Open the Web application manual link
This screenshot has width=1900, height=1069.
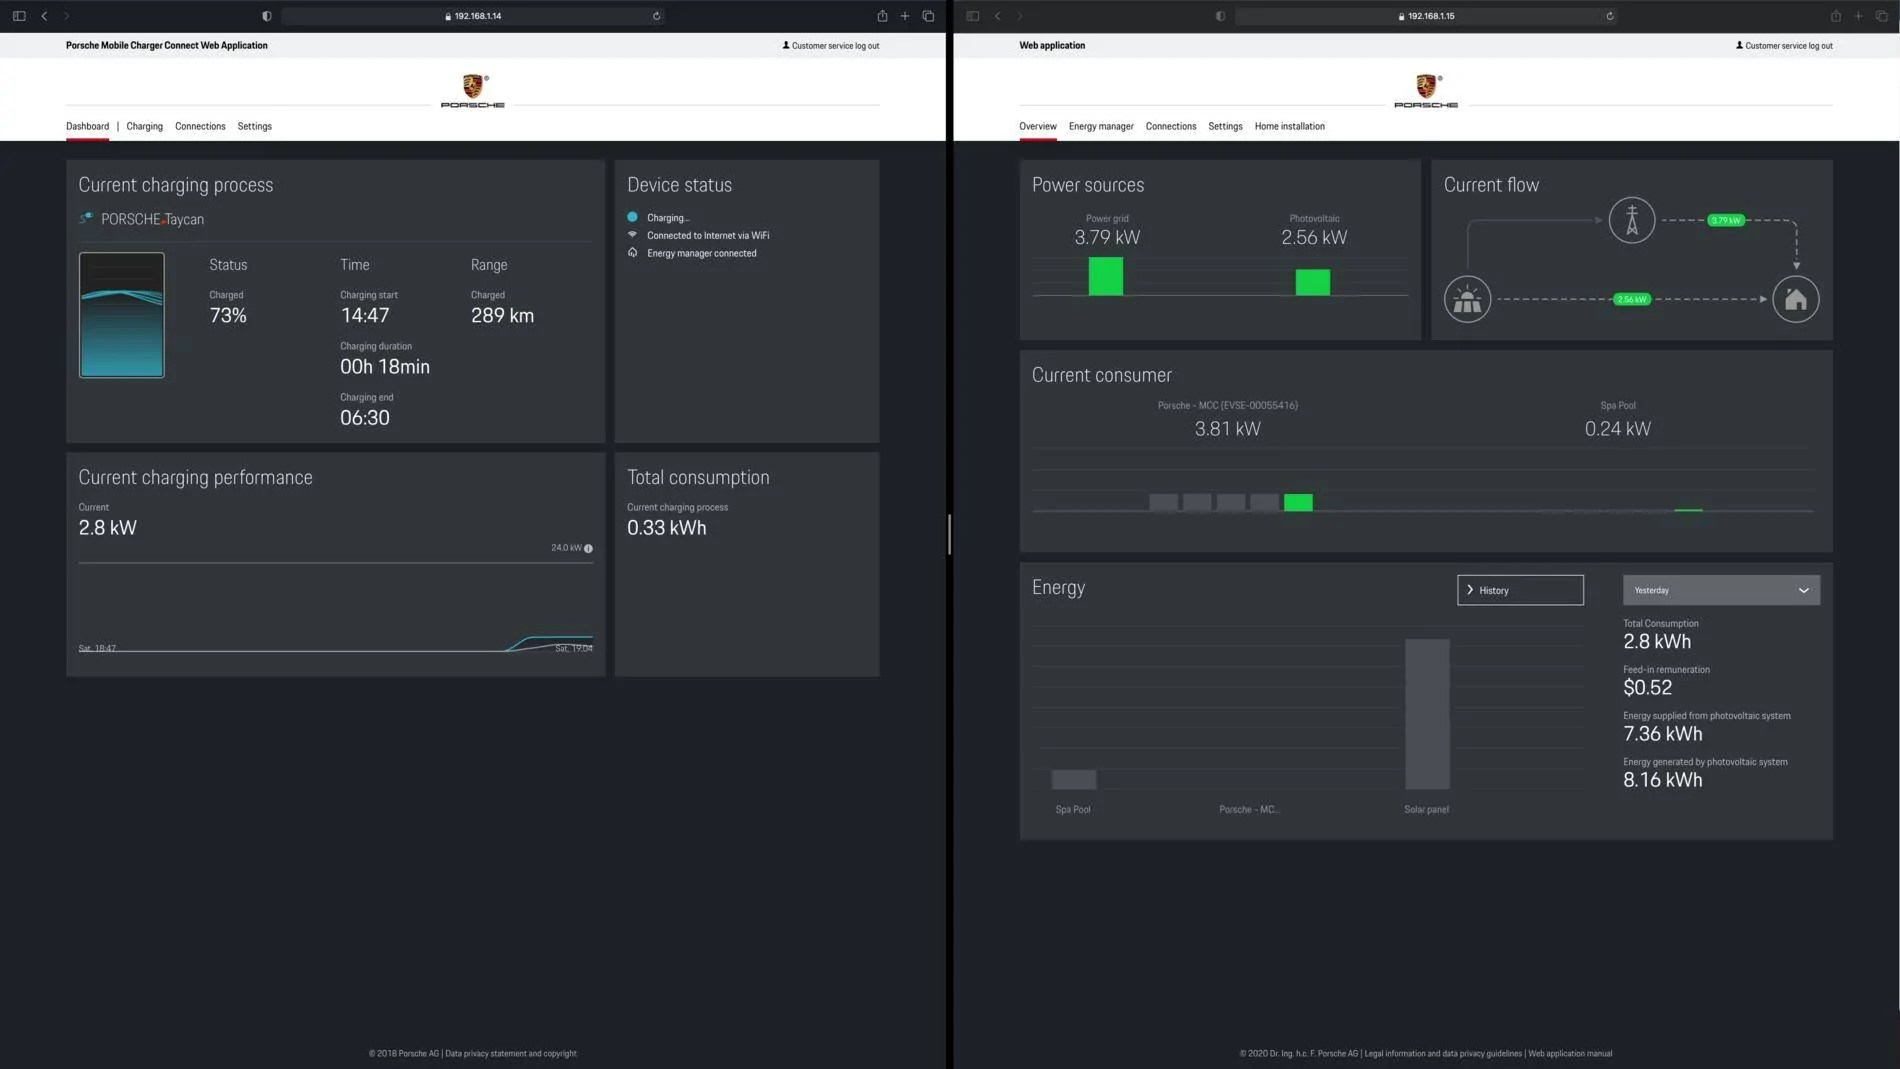point(1570,1053)
